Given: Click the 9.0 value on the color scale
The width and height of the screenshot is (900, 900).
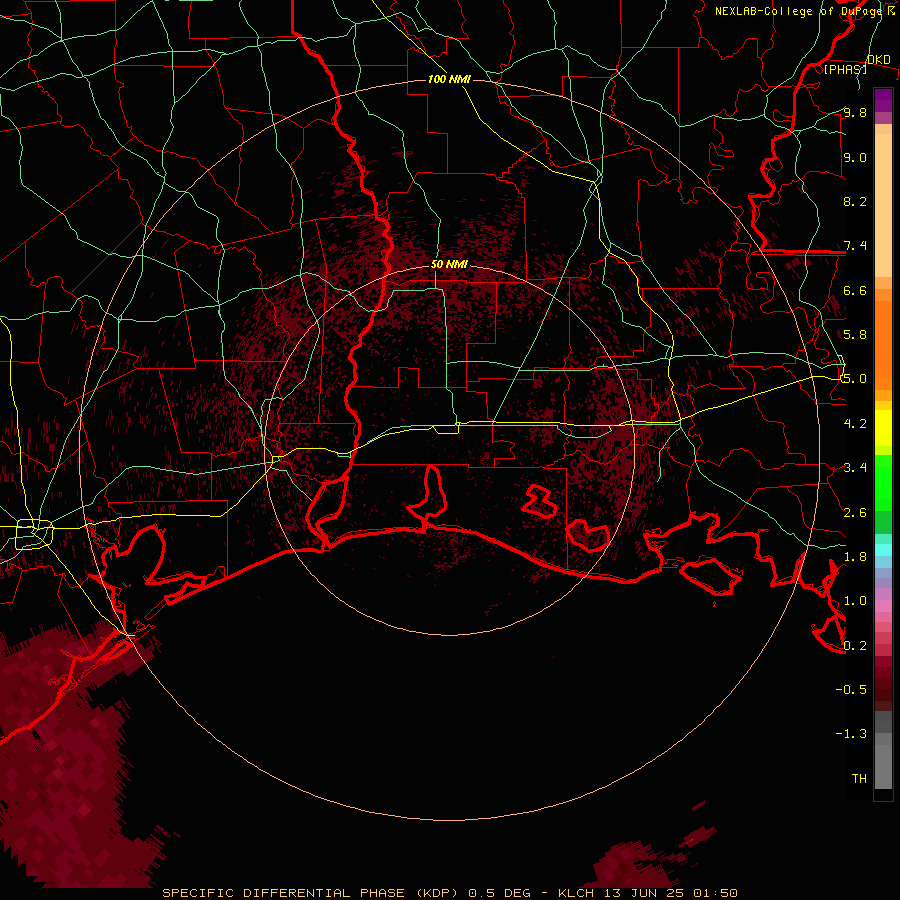Looking at the screenshot, I should coord(855,157).
